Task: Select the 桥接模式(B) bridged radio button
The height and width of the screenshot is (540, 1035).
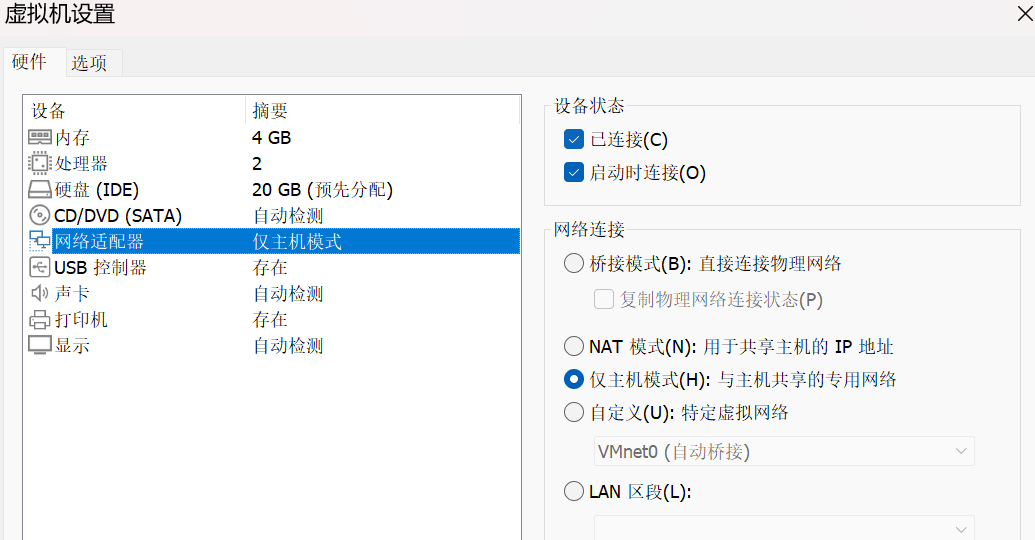Action: point(574,264)
